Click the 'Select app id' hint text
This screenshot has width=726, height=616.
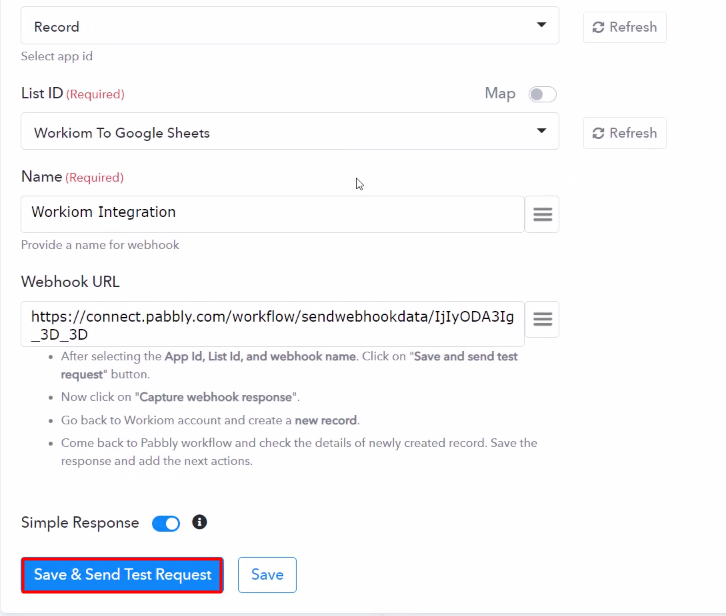[x=57, y=57]
